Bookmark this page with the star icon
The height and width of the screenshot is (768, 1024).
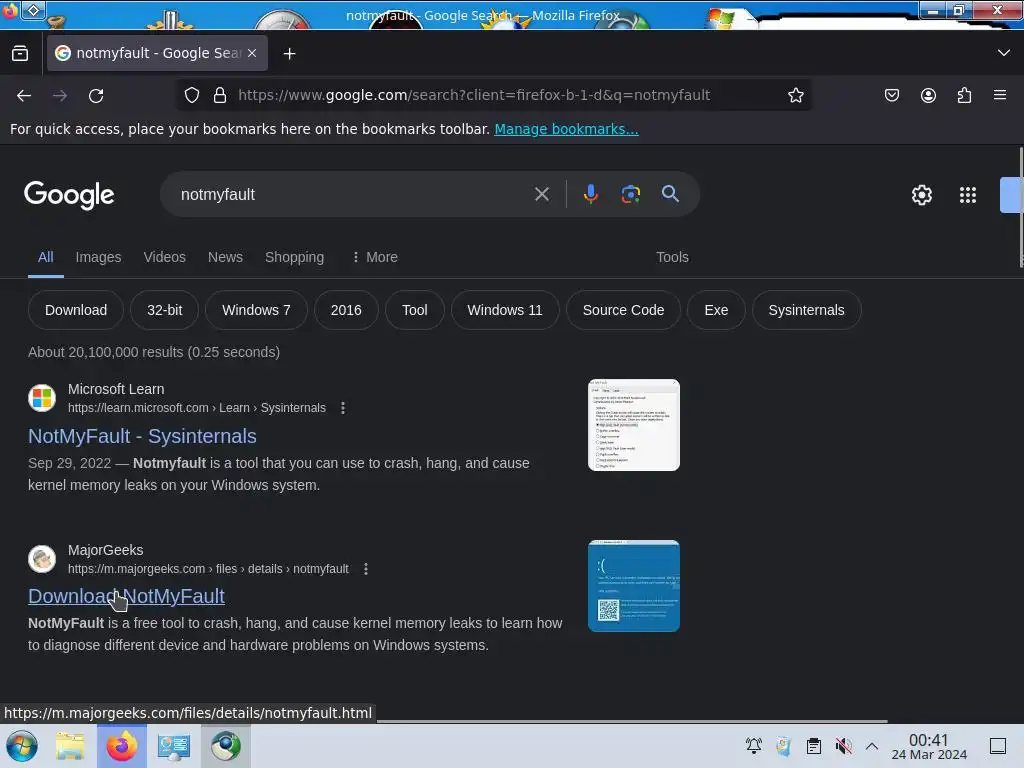(x=795, y=95)
